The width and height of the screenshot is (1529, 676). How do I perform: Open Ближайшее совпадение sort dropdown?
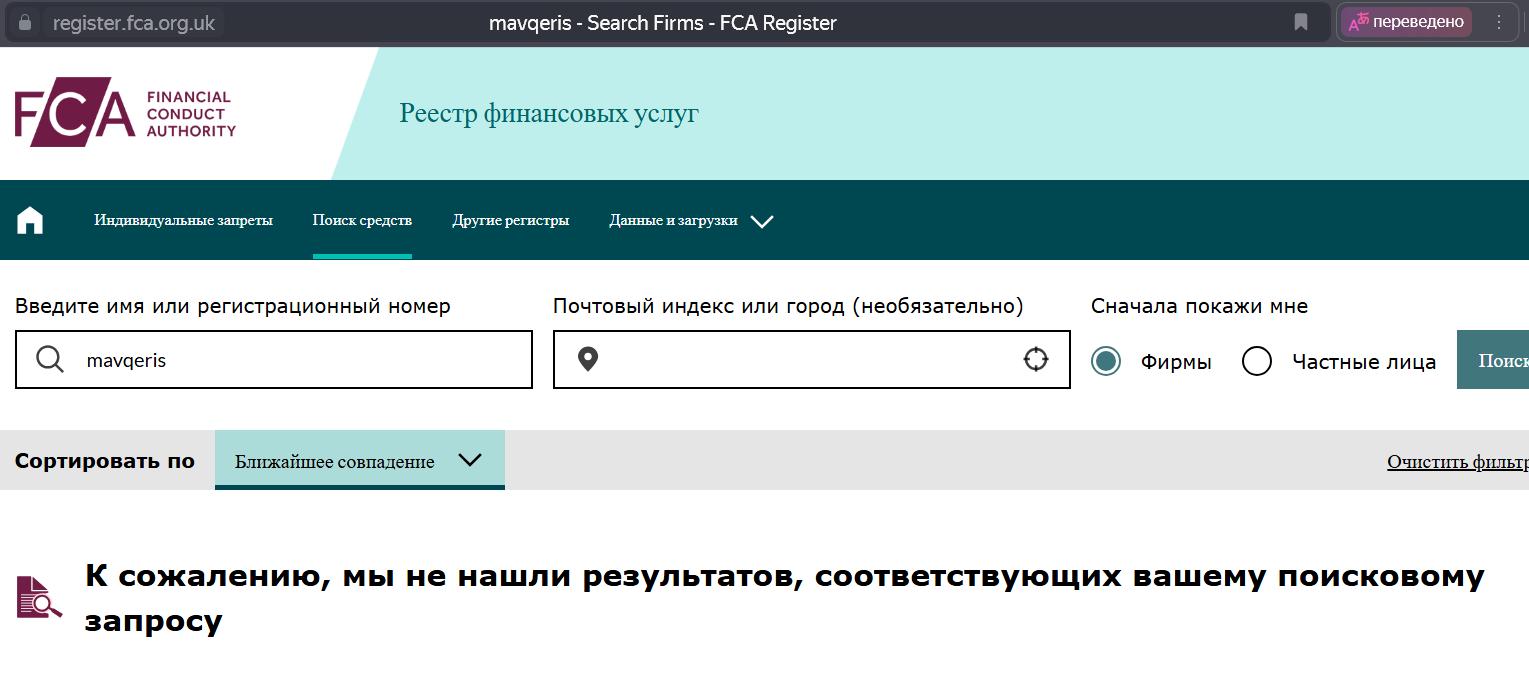pos(360,460)
